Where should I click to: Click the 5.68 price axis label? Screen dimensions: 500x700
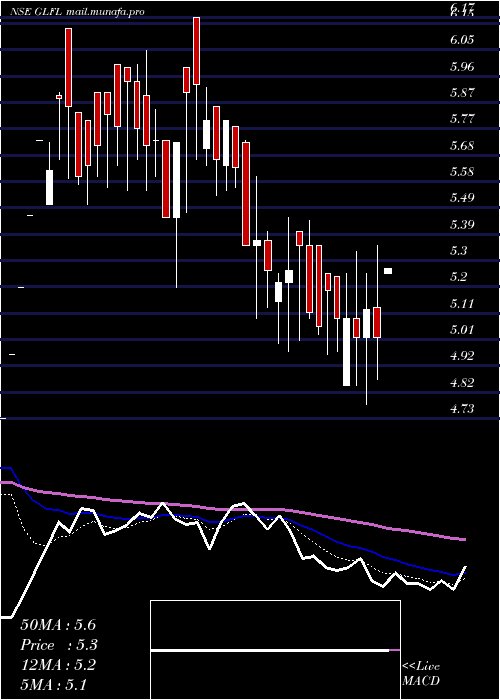coord(462,146)
